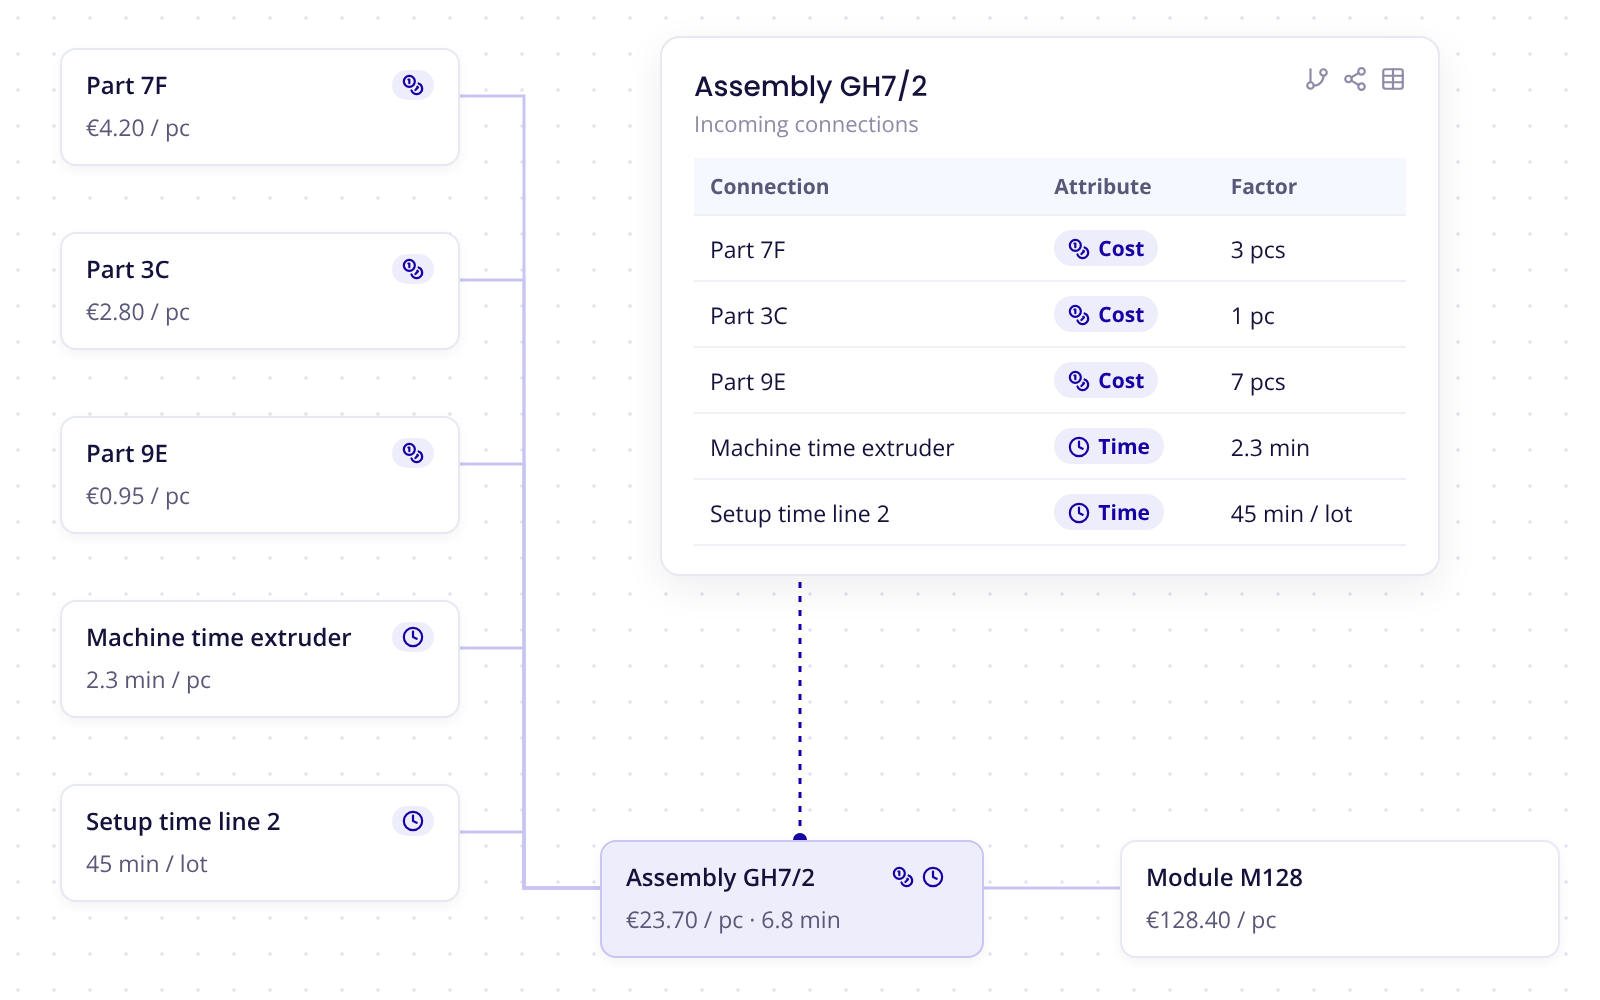
Task: Click the branch icon in Assembly GH7/2 panel
Action: [x=1317, y=79]
